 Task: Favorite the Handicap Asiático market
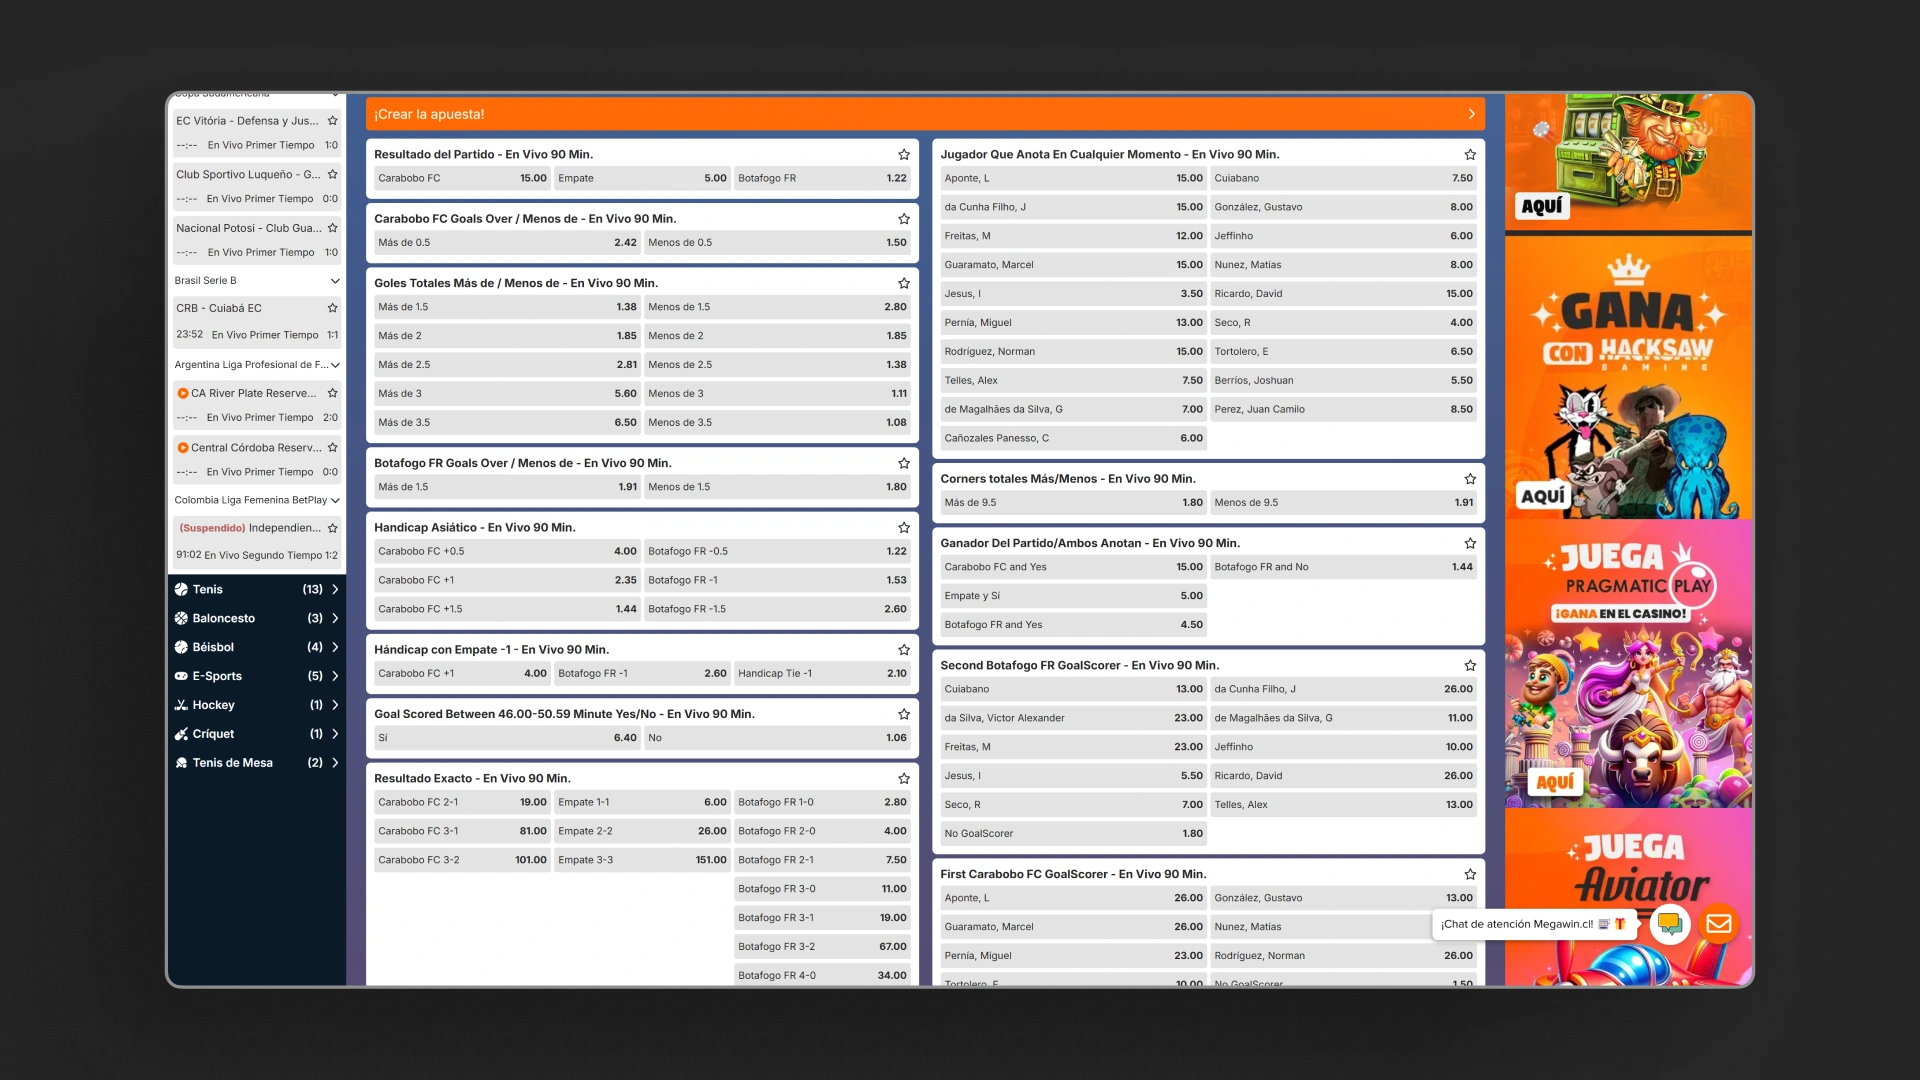coord(904,528)
